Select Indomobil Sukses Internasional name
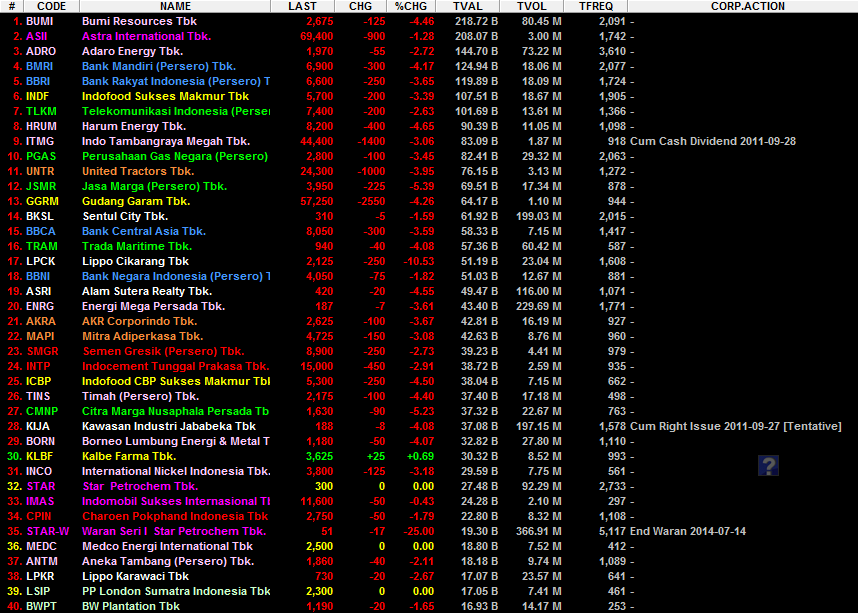This screenshot has height=613, width=858. tap(176, 501)
